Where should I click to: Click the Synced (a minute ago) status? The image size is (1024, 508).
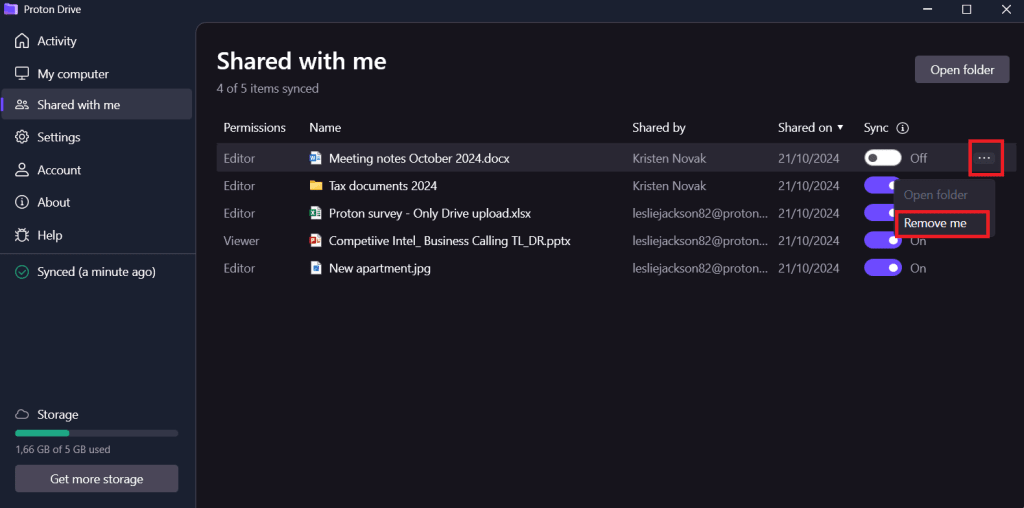tap(96, 272)
